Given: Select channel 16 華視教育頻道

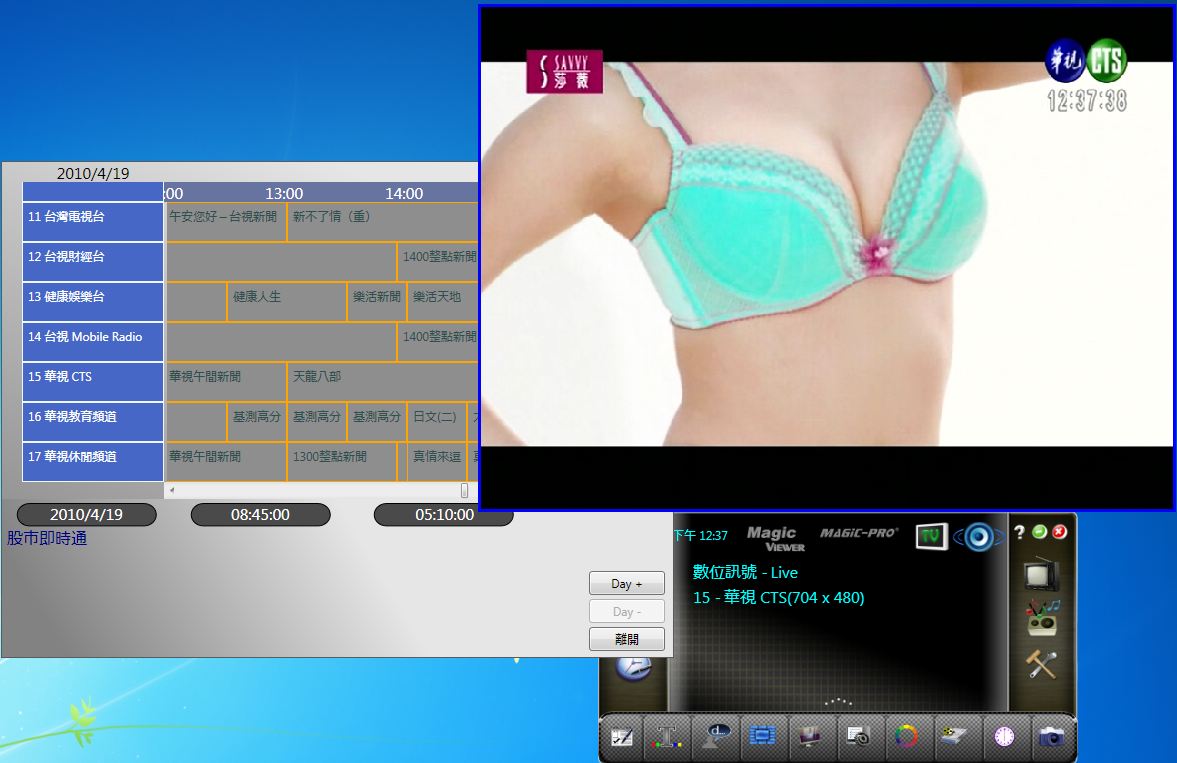Looking at the screenshot, I should (93, 421).
